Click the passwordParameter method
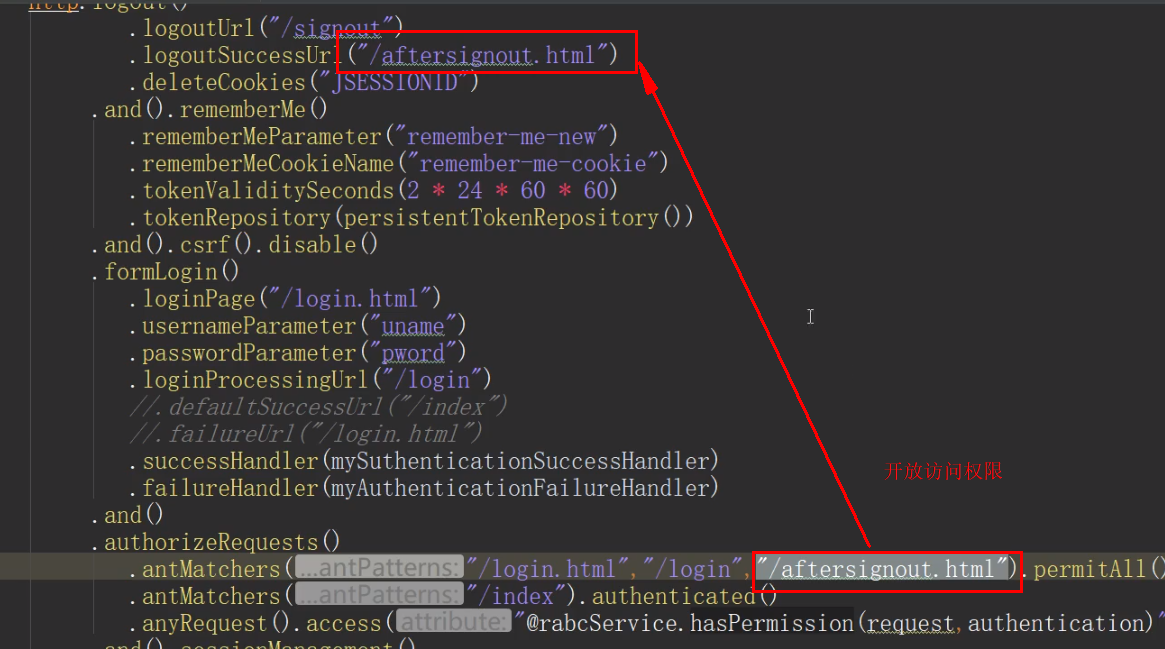The image size is (1165, 649). 249,353
